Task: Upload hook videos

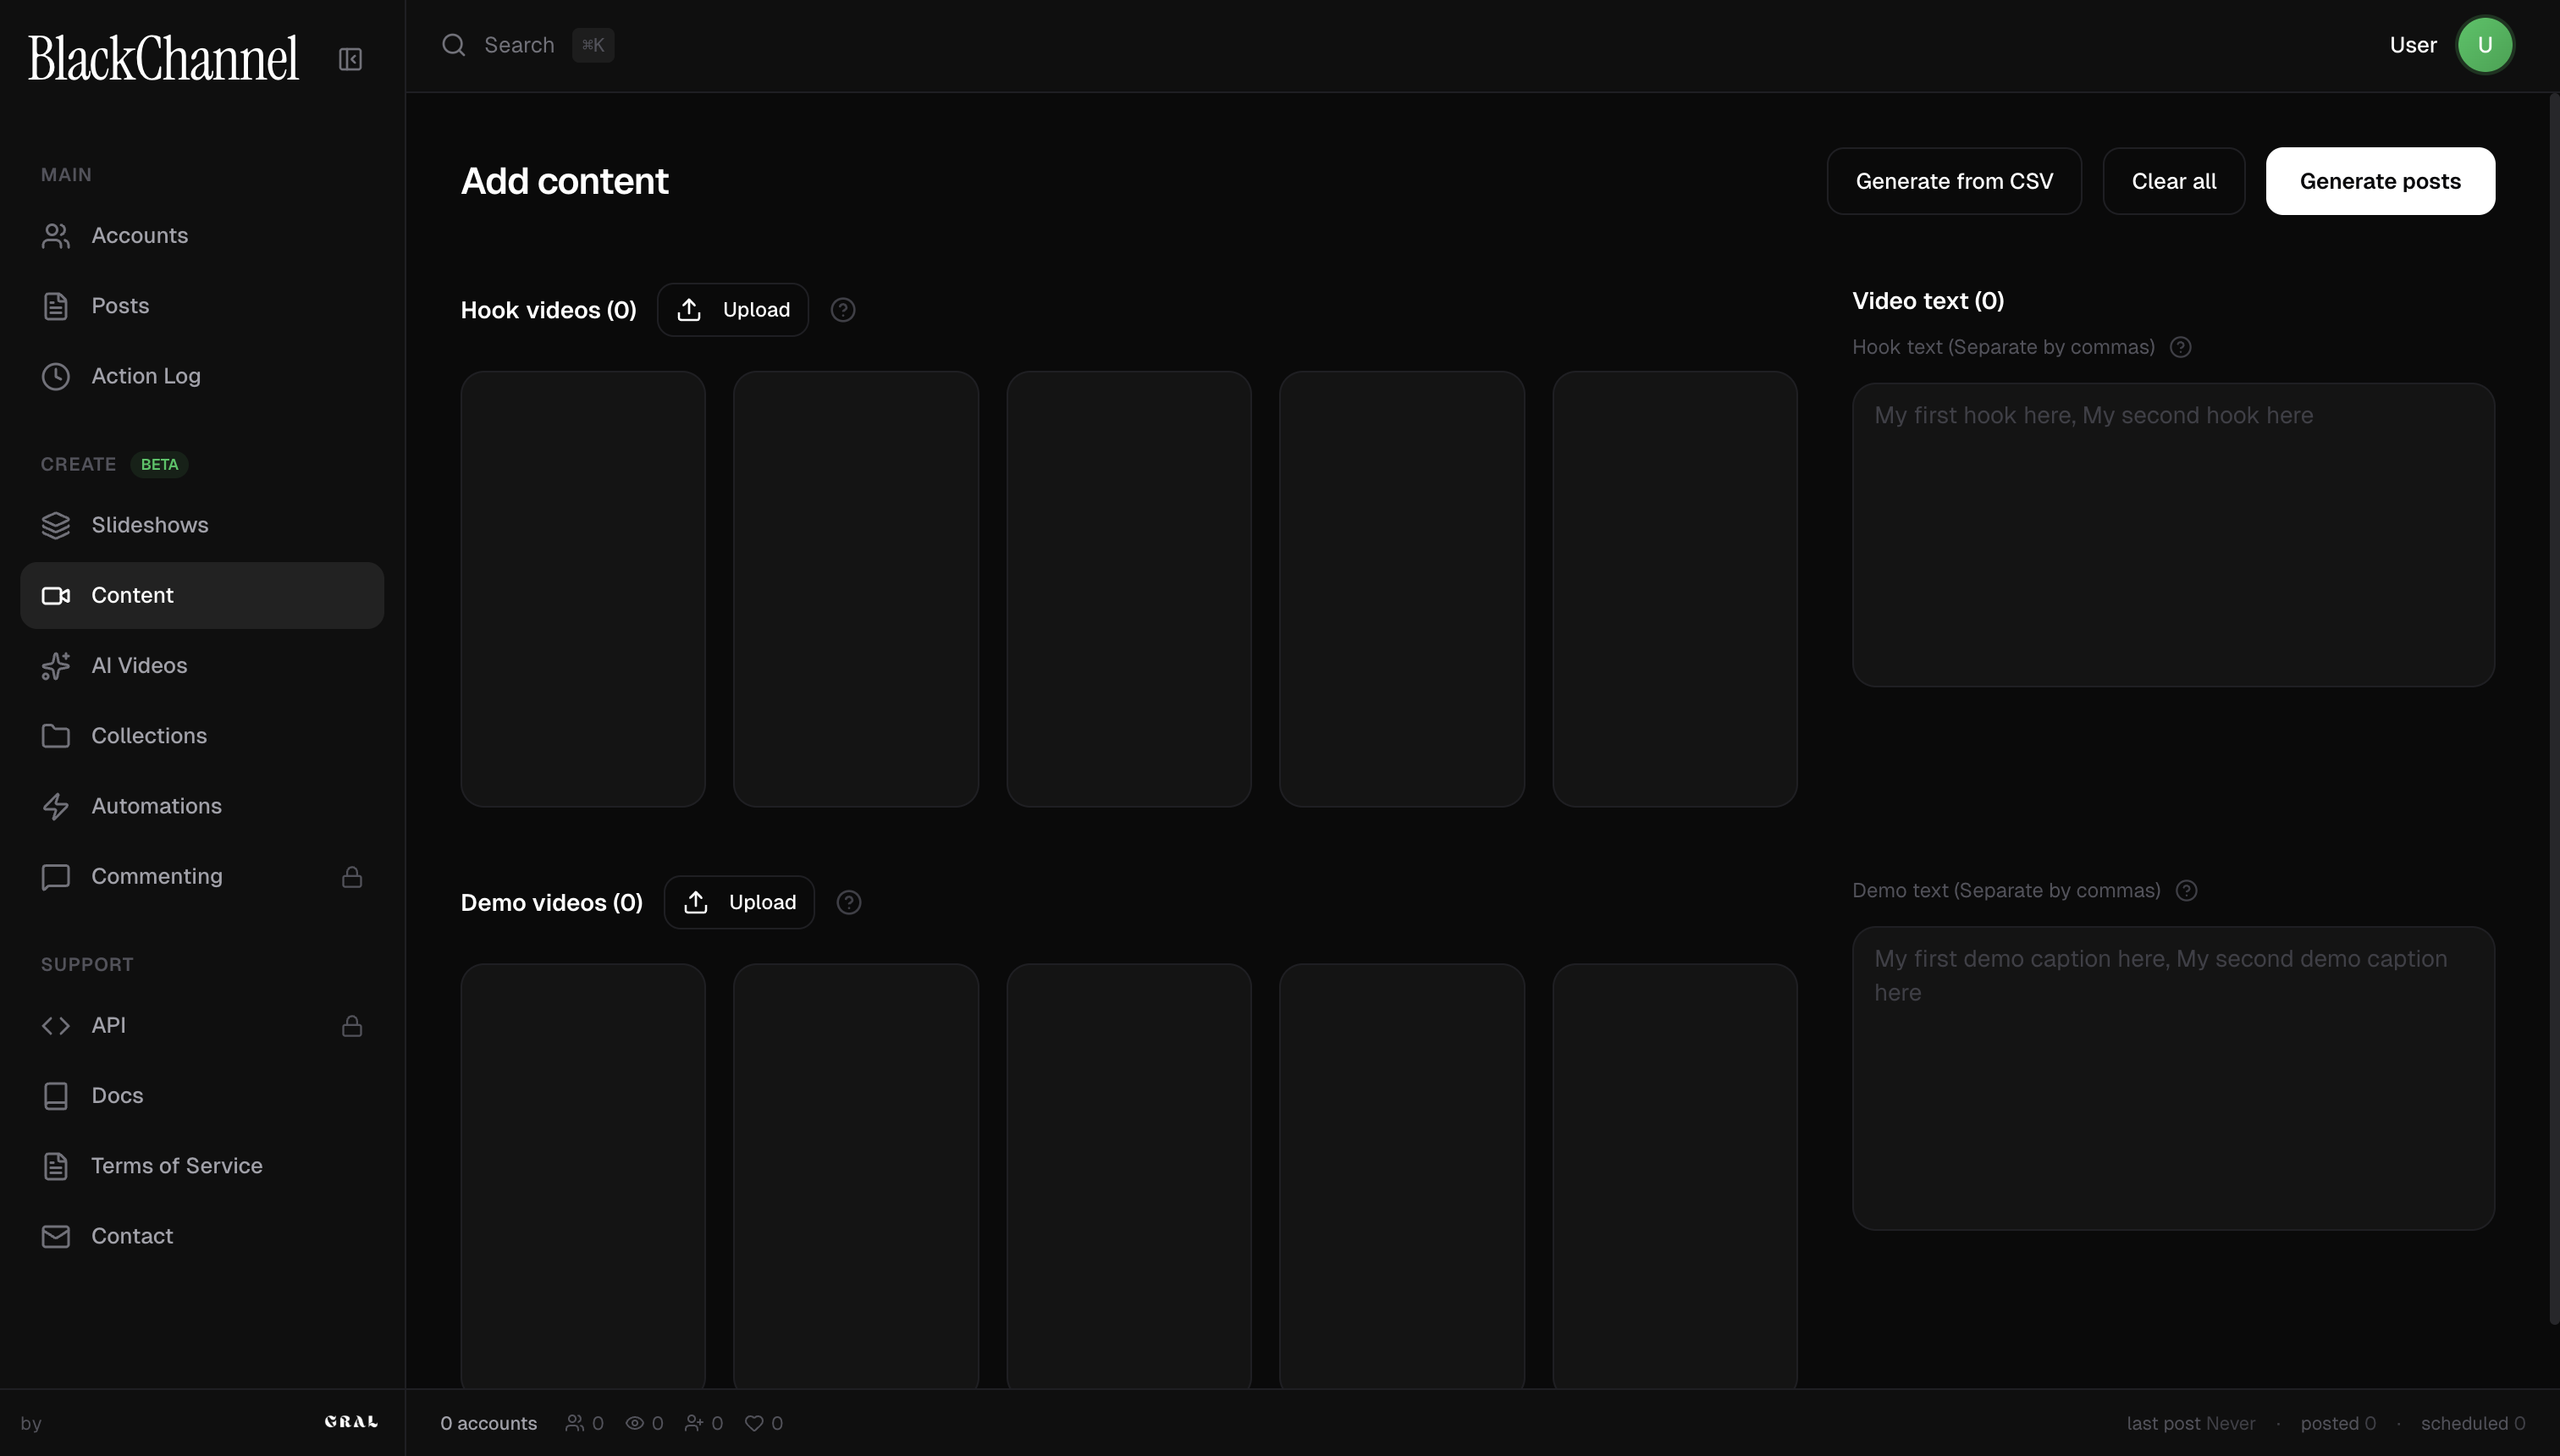Action: 732,309
